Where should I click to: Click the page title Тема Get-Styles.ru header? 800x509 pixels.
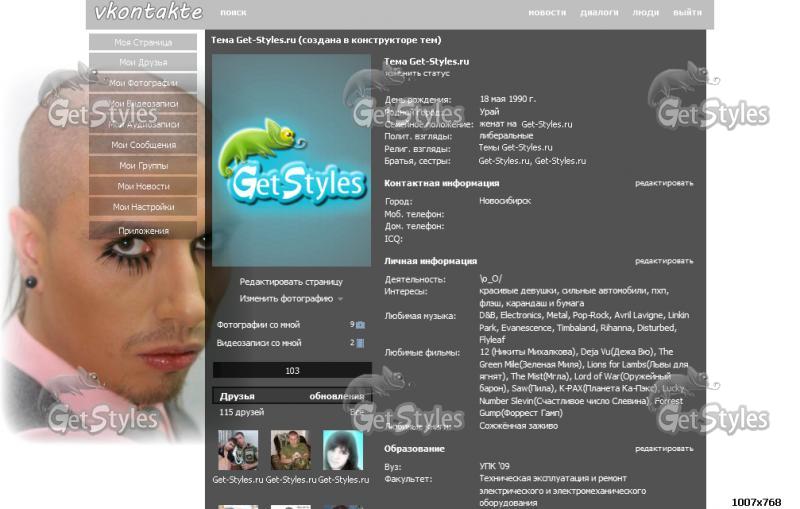click(x=326, y=40)
